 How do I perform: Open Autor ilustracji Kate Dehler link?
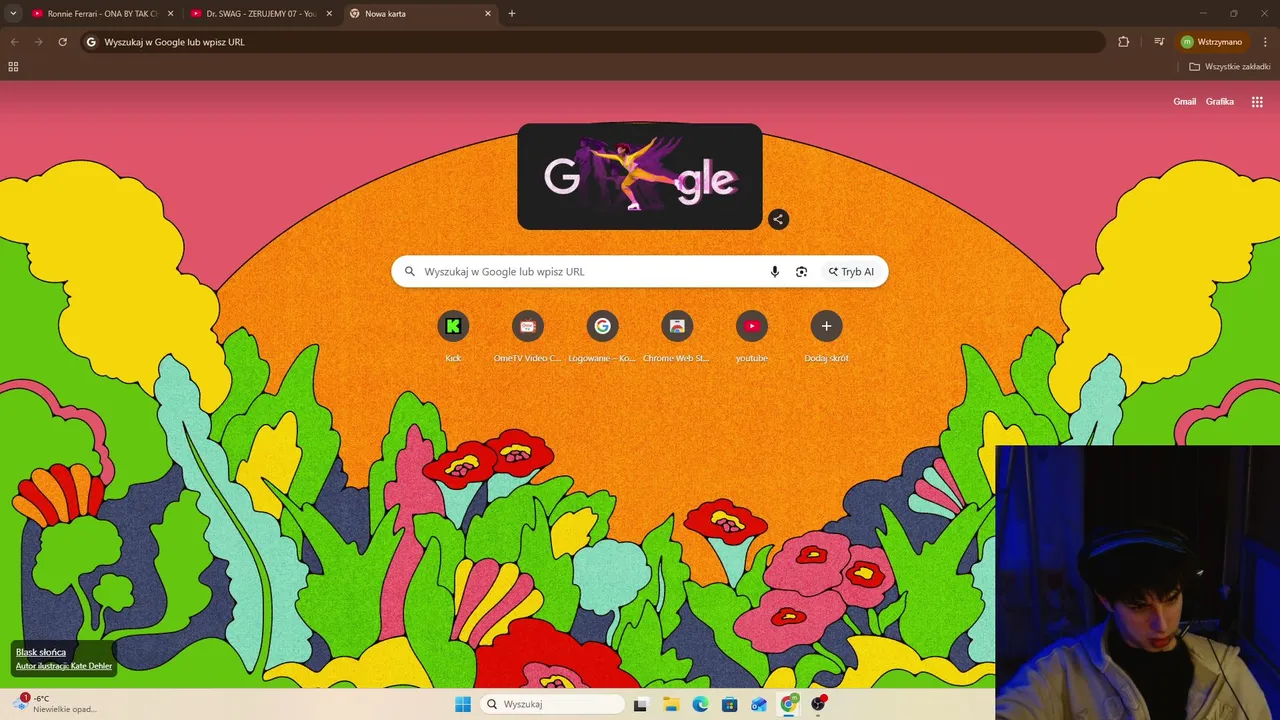(x=64, y=666)
